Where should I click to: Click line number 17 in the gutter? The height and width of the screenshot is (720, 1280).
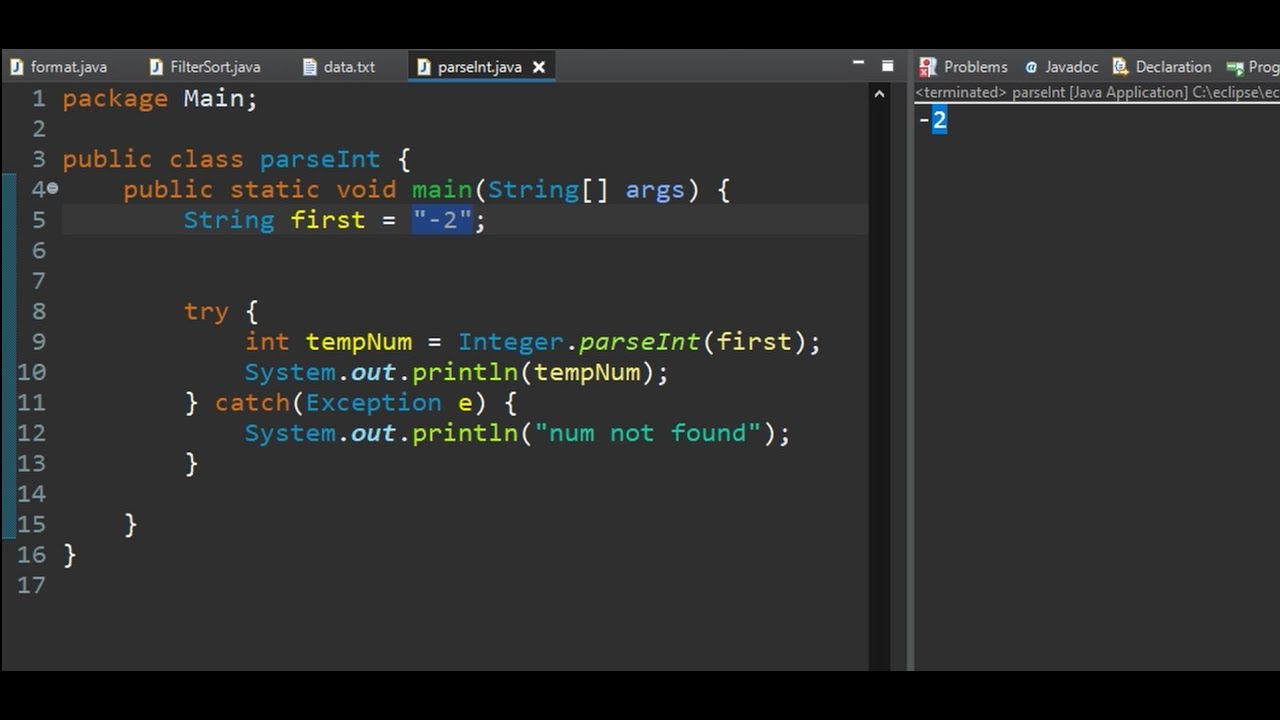coord(31,585)
